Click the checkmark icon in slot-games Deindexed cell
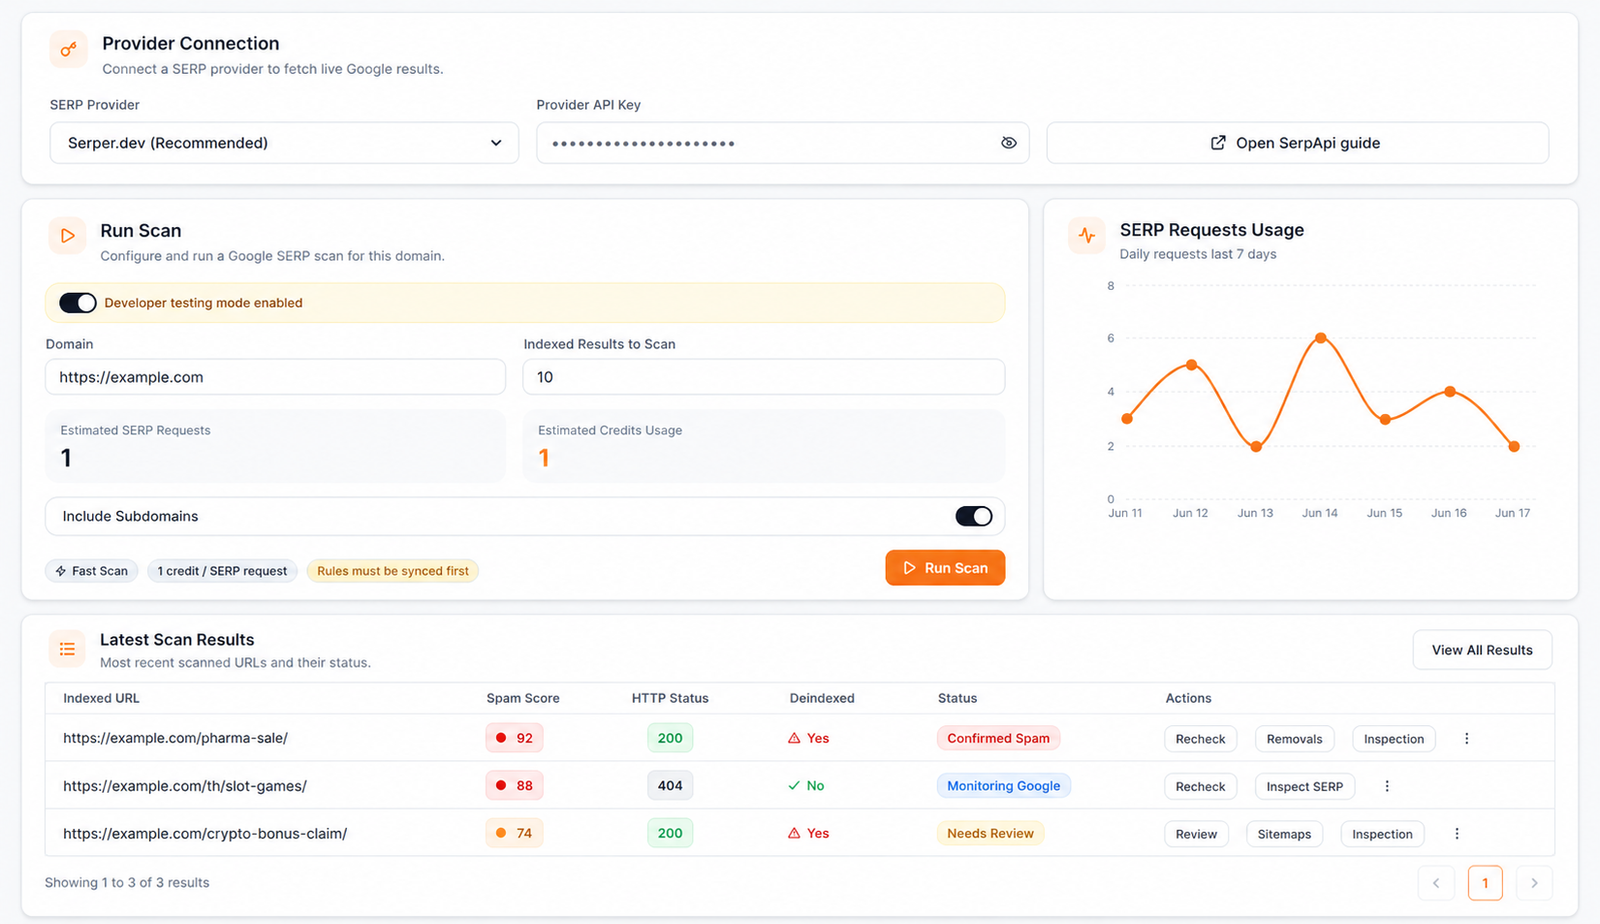 click(794, 786)
